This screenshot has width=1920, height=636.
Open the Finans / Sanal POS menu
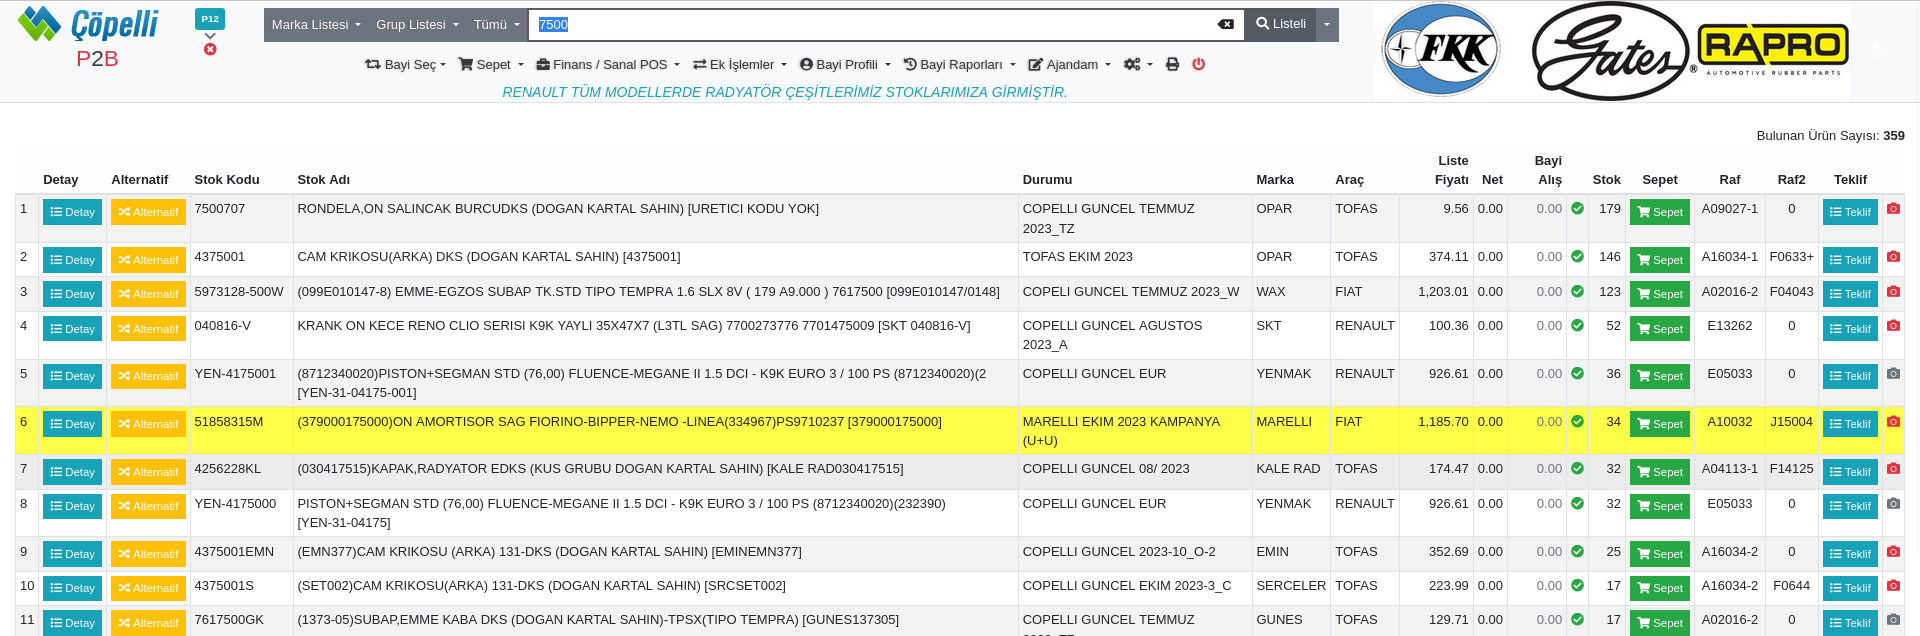[607, 65]
